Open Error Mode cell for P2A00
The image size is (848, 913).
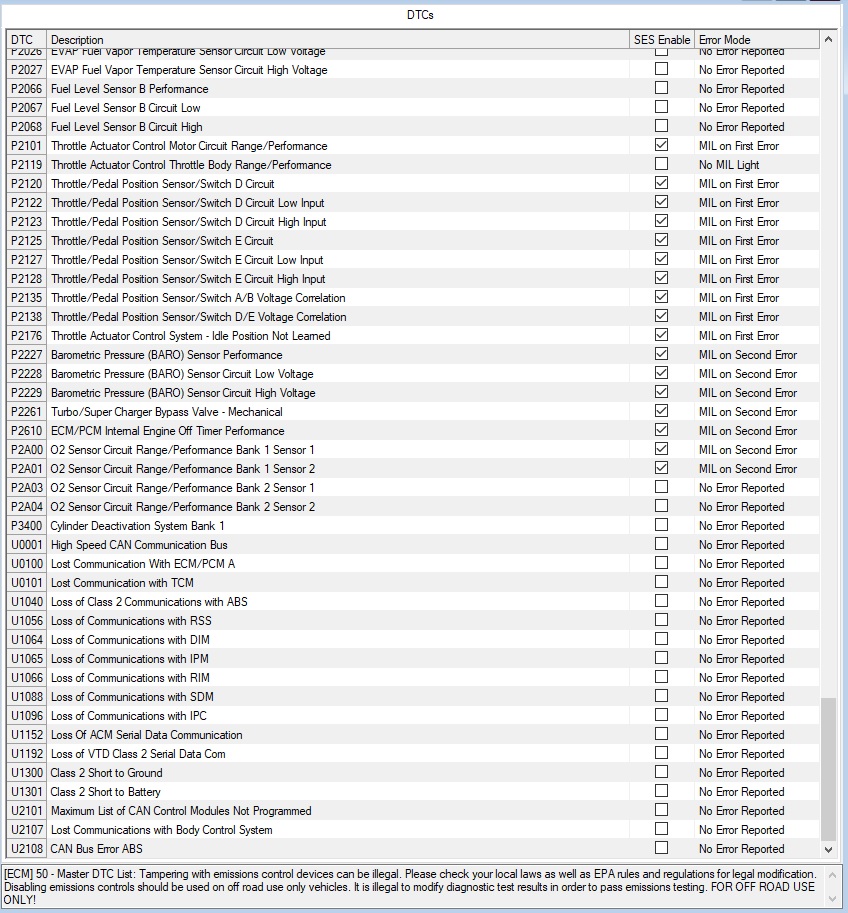[x=757, y=450]
